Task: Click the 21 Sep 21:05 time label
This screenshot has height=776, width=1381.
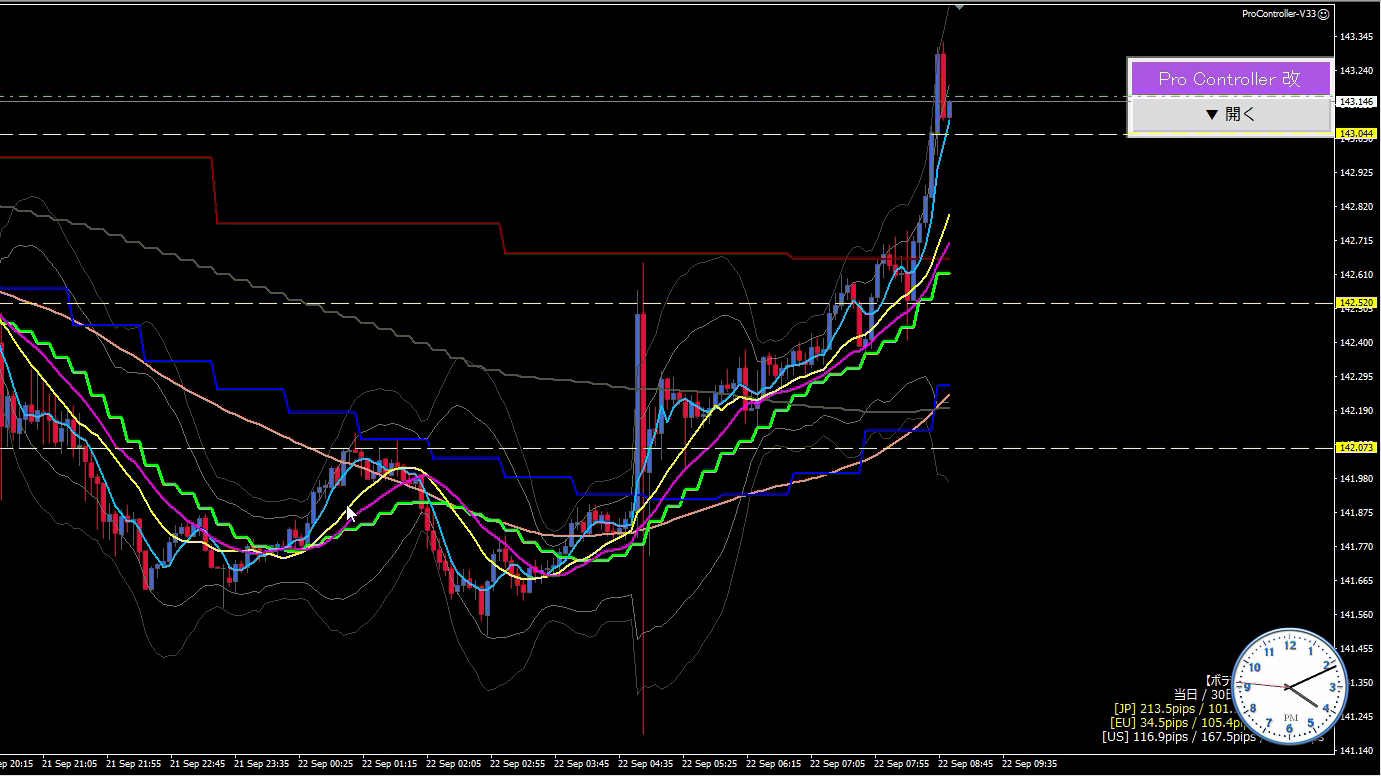Action: click(x=69, y=764)
